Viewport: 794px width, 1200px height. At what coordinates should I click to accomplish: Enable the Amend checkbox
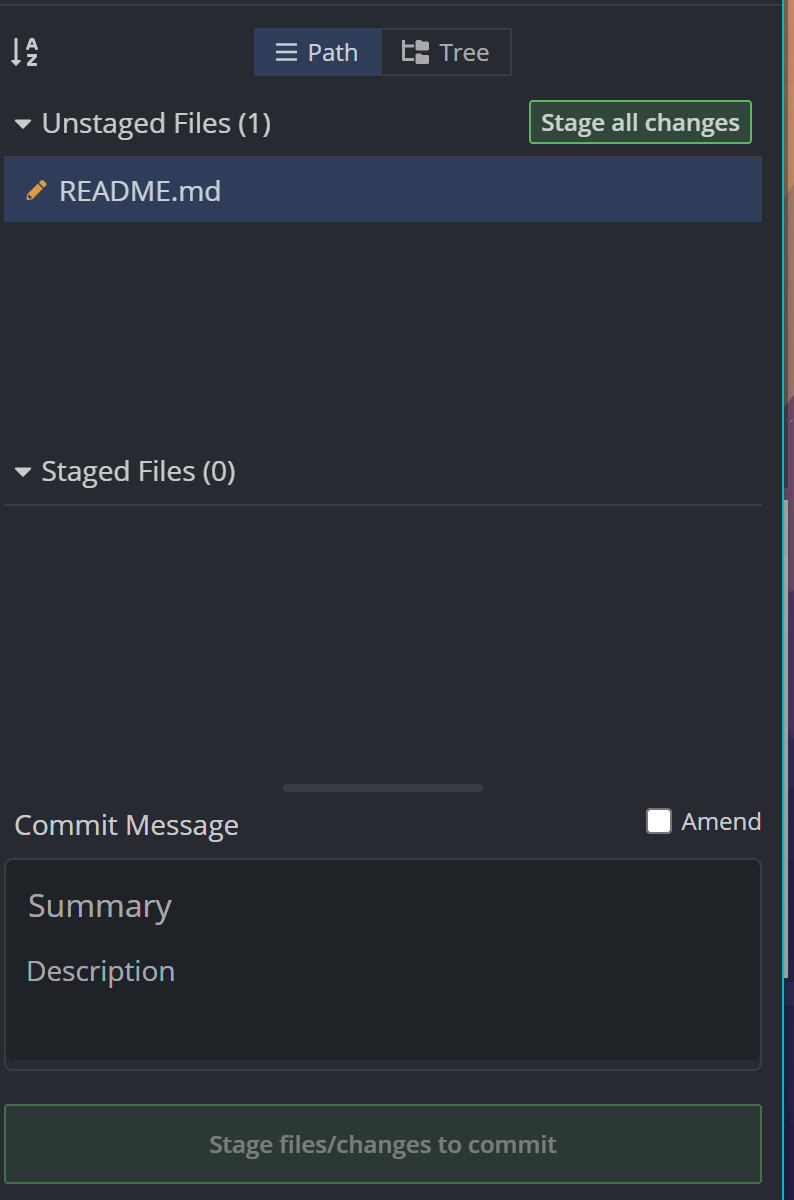(x=658, y=822)
